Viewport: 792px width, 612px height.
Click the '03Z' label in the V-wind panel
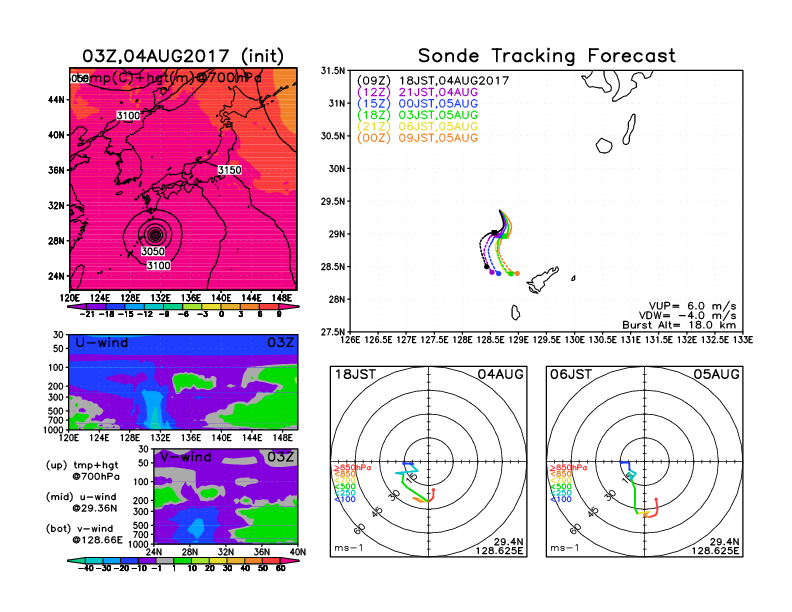(280, 457)
